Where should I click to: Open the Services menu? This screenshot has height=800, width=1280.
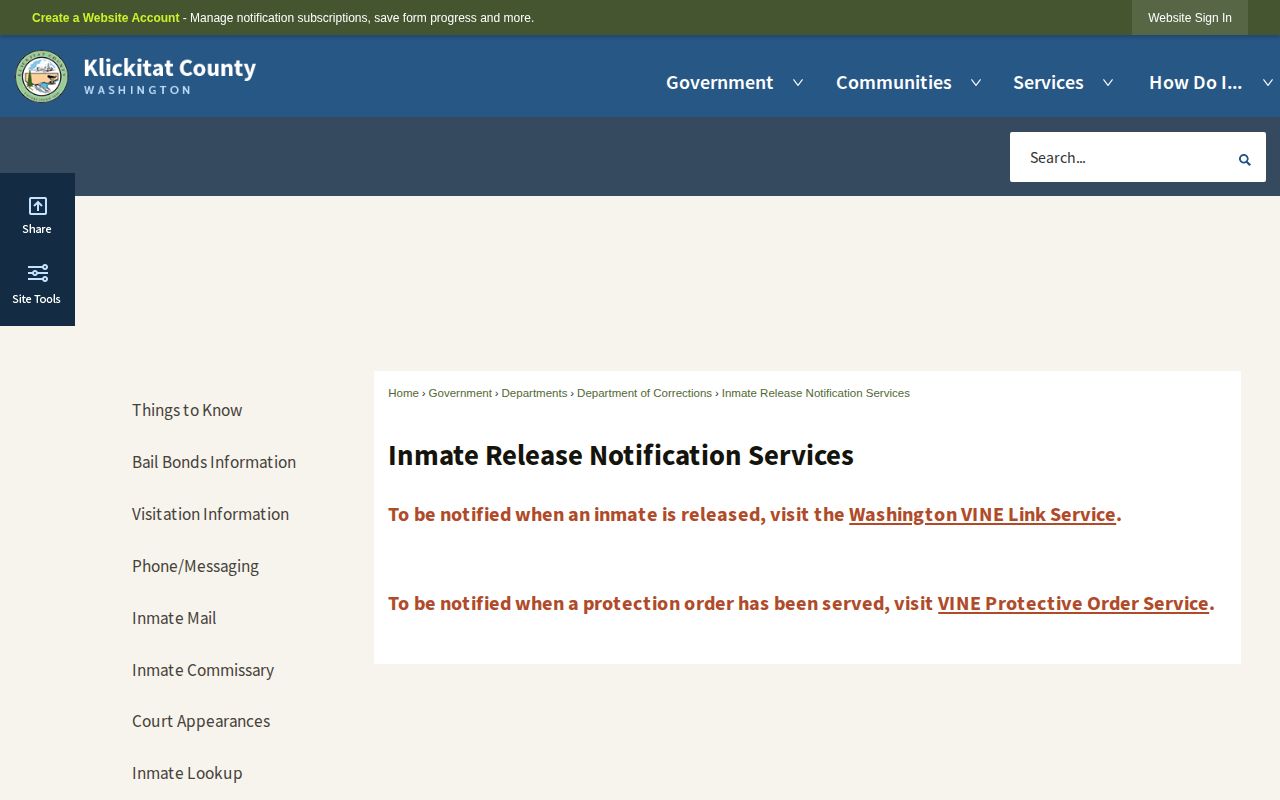(1048, 83)
